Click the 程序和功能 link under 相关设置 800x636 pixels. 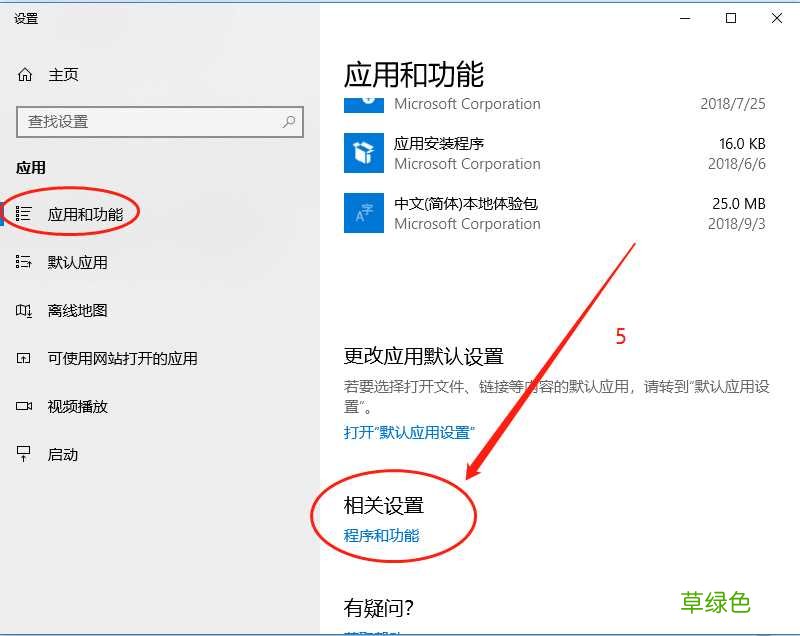point(383,535)
